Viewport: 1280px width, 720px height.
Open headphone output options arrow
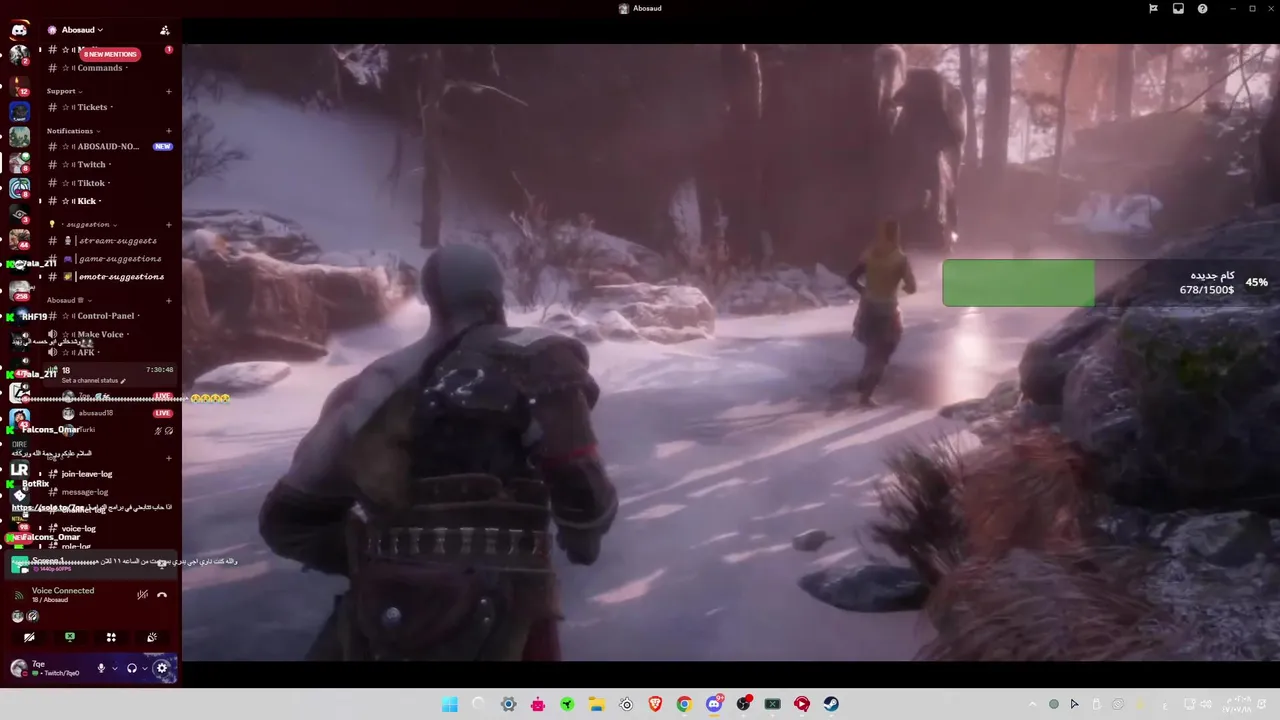145,668
